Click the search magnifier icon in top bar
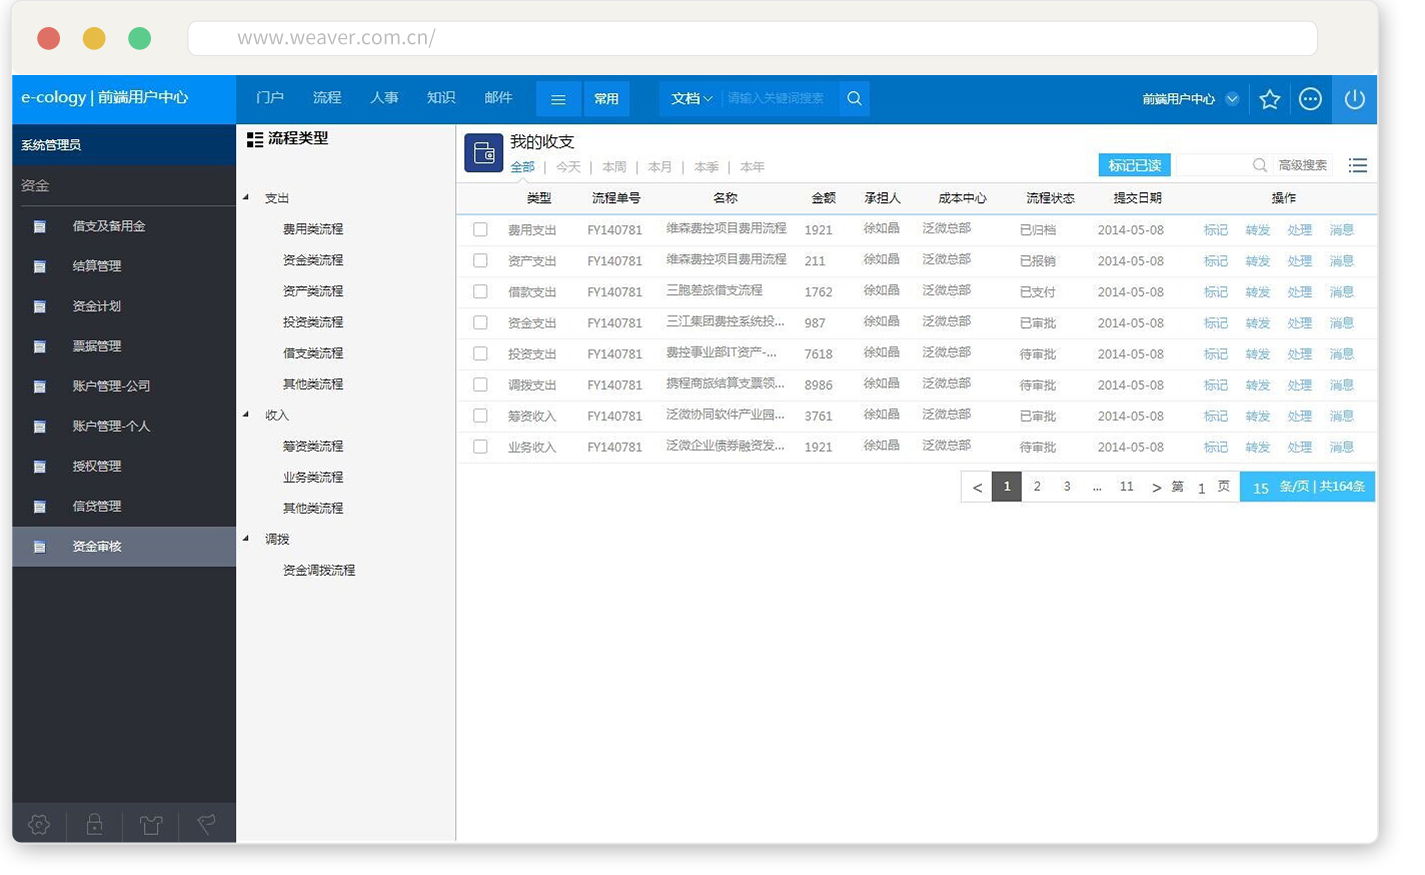Screen dimensions: 1425x875 (x=854, y=98)
